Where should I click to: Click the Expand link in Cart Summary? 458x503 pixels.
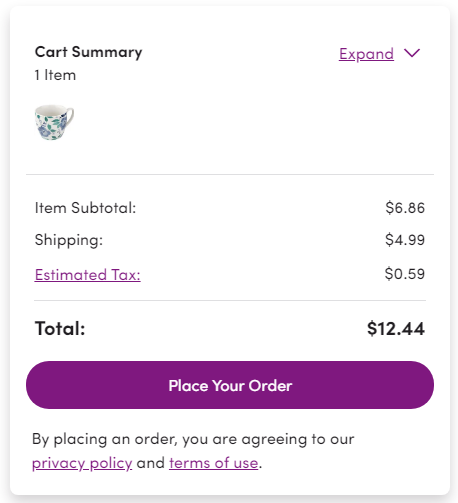pos(366,54)
